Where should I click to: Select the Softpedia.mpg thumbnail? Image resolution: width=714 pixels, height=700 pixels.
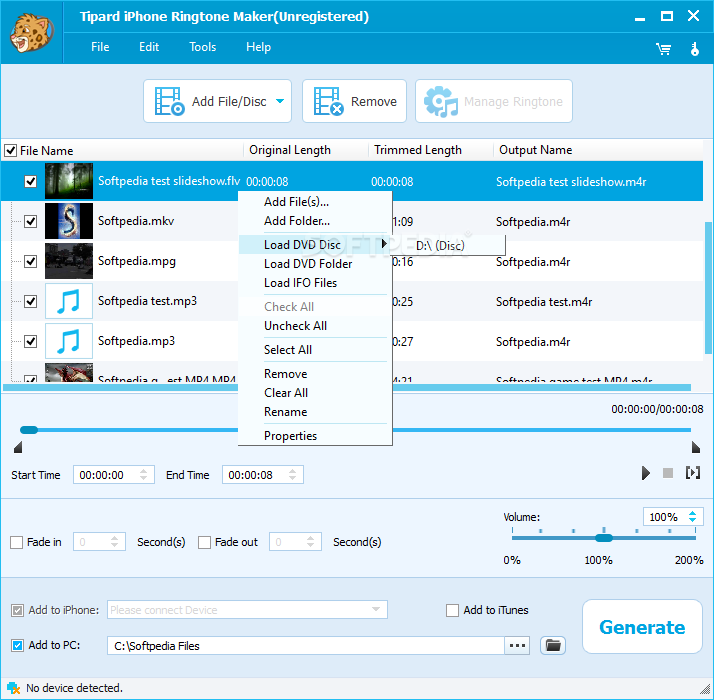click(69, 261)
